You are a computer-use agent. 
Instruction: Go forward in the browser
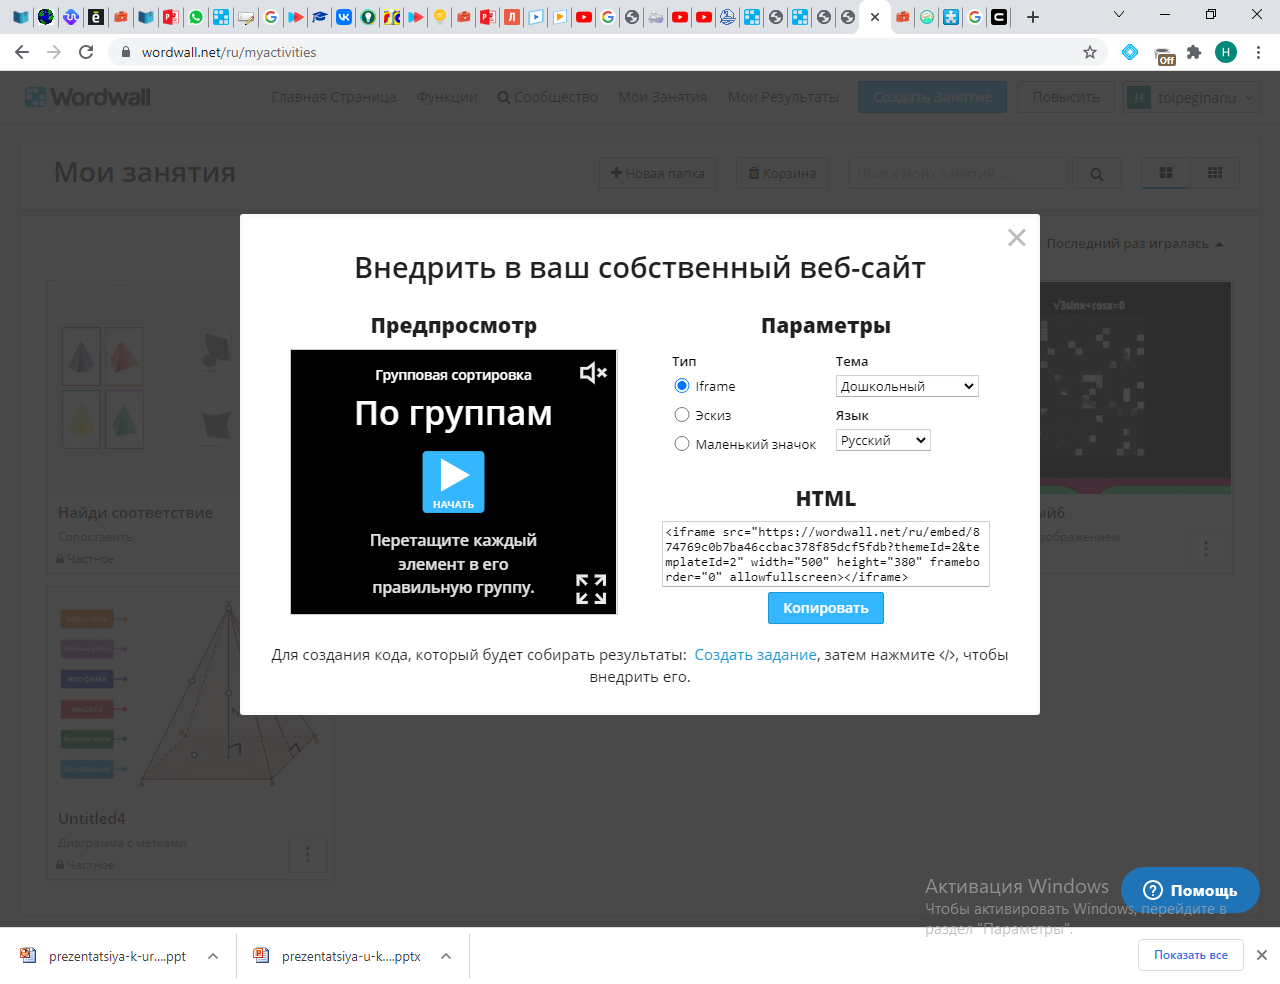tap(54, 52)
